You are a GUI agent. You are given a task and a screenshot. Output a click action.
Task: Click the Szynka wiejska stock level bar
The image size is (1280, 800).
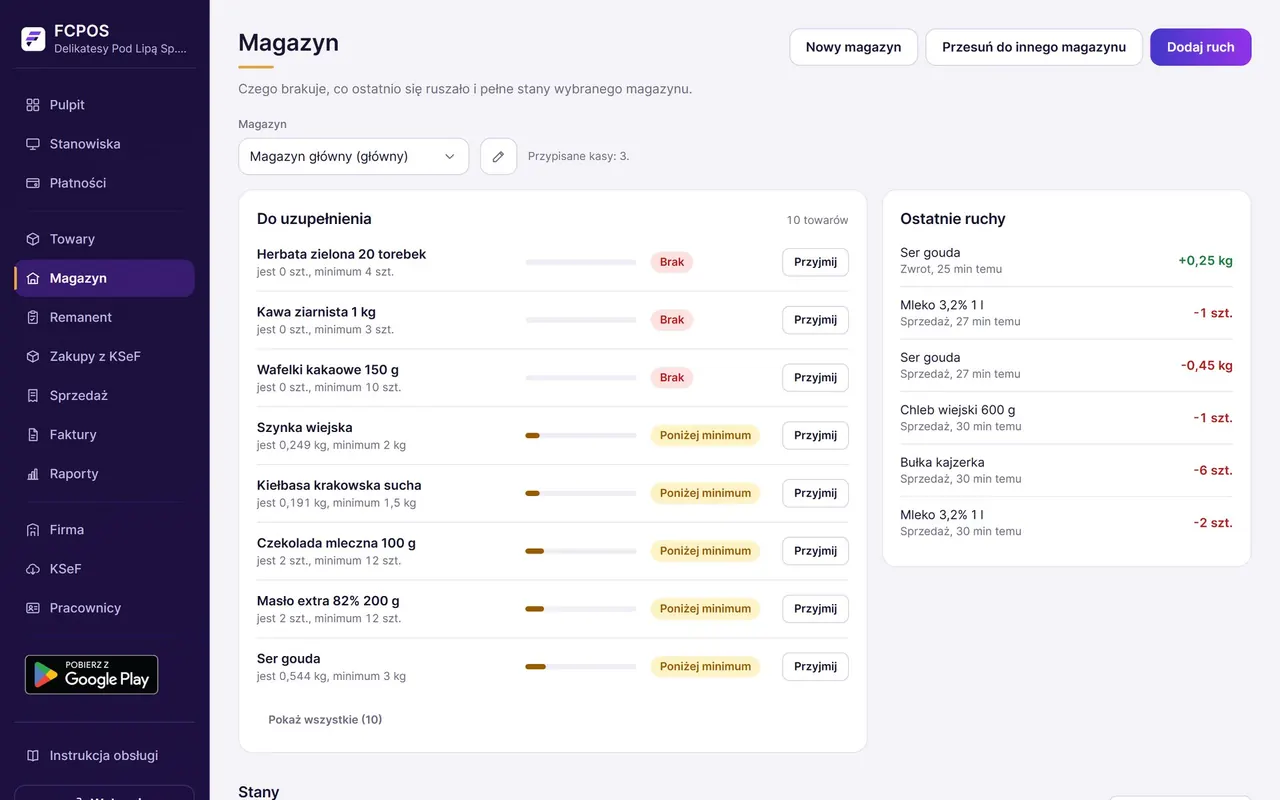[x=581, y=435]
